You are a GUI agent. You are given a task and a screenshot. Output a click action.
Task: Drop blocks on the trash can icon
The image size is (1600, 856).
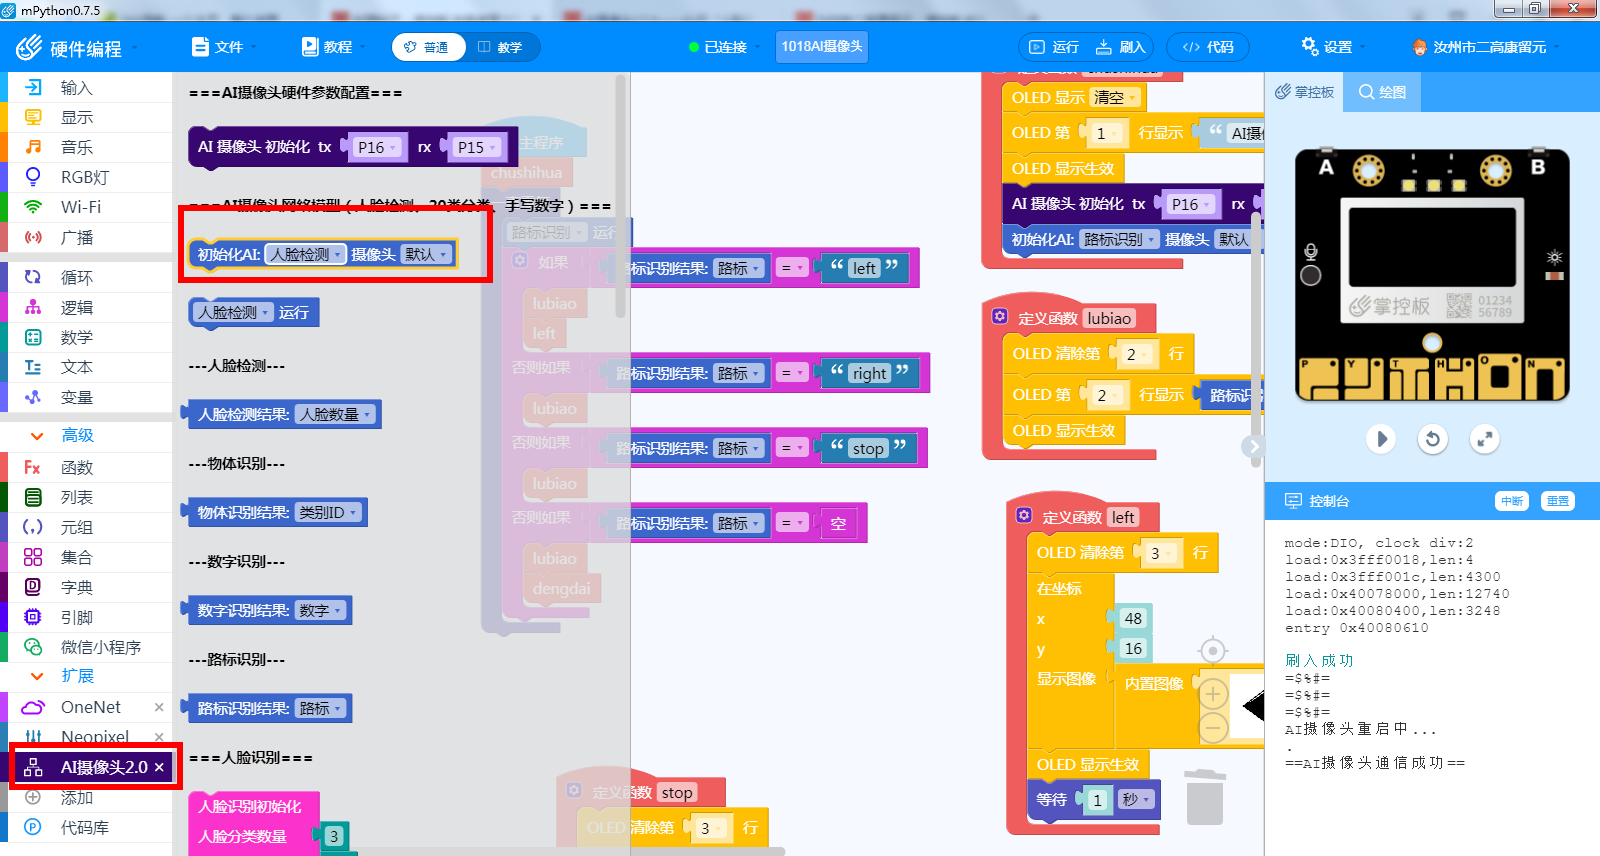pos(1205,796)
